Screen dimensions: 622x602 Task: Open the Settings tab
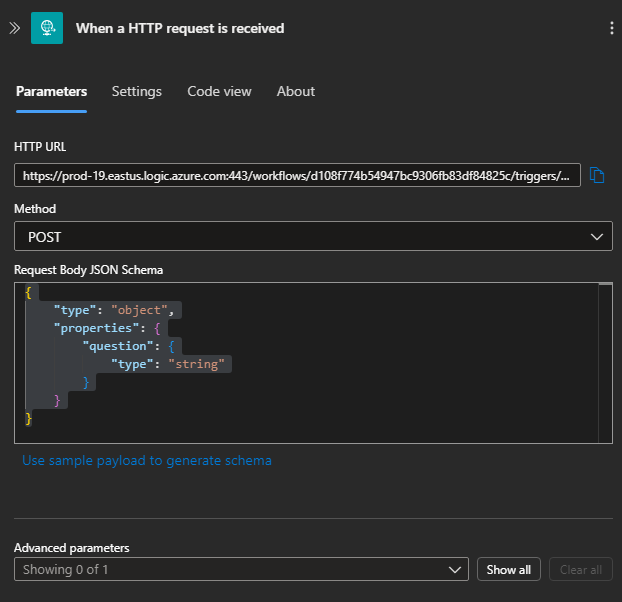tap(136, 92)
